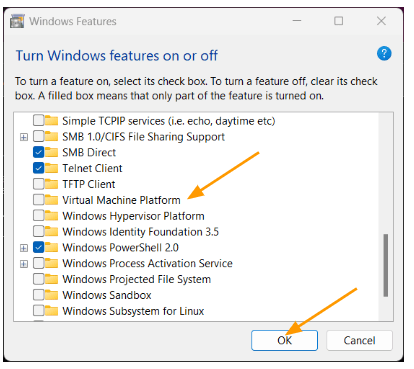Select the Windows Identity Foundation 3.5 item
414x369 pixels.
[x=140, y=231]
